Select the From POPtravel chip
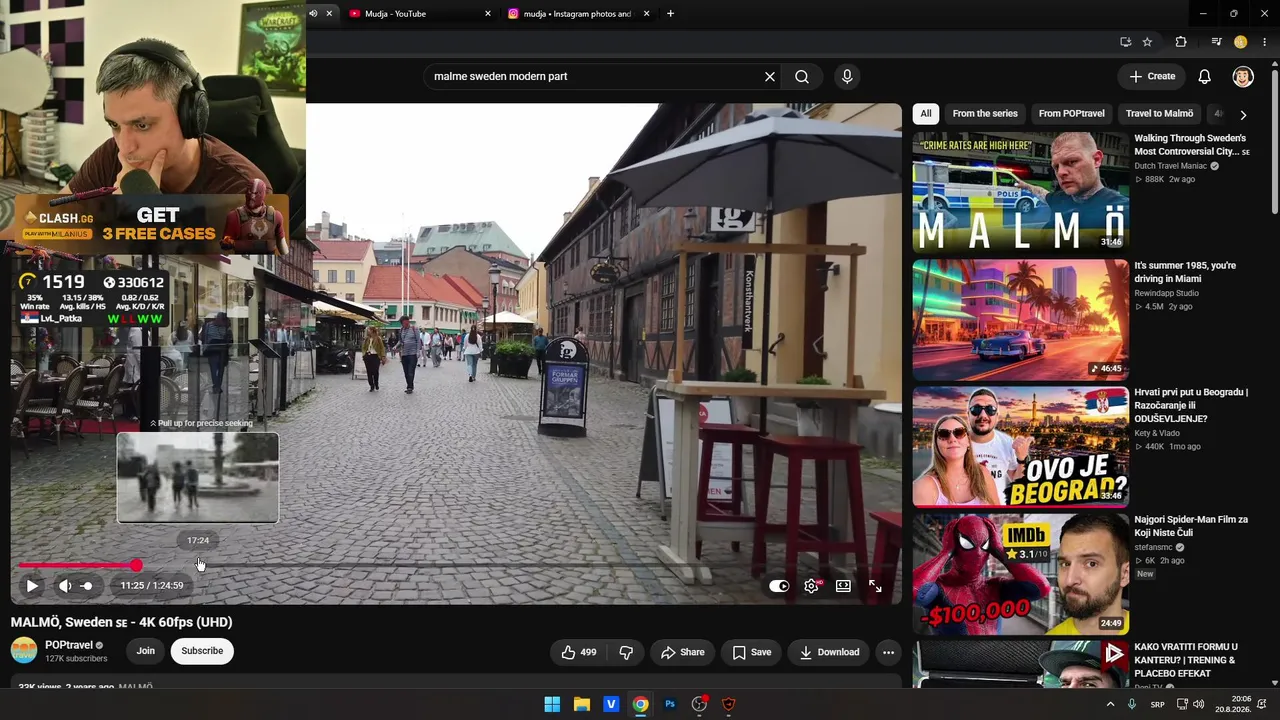 (x=1072, y=114)
